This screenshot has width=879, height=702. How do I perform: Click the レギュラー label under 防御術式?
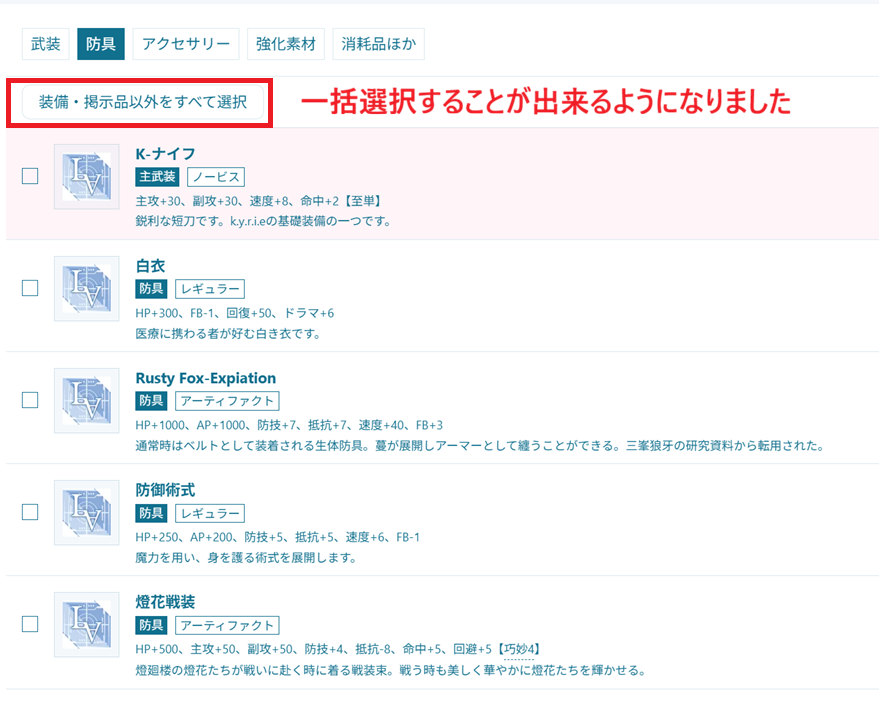pyautogui.click(x=210, y=514)
